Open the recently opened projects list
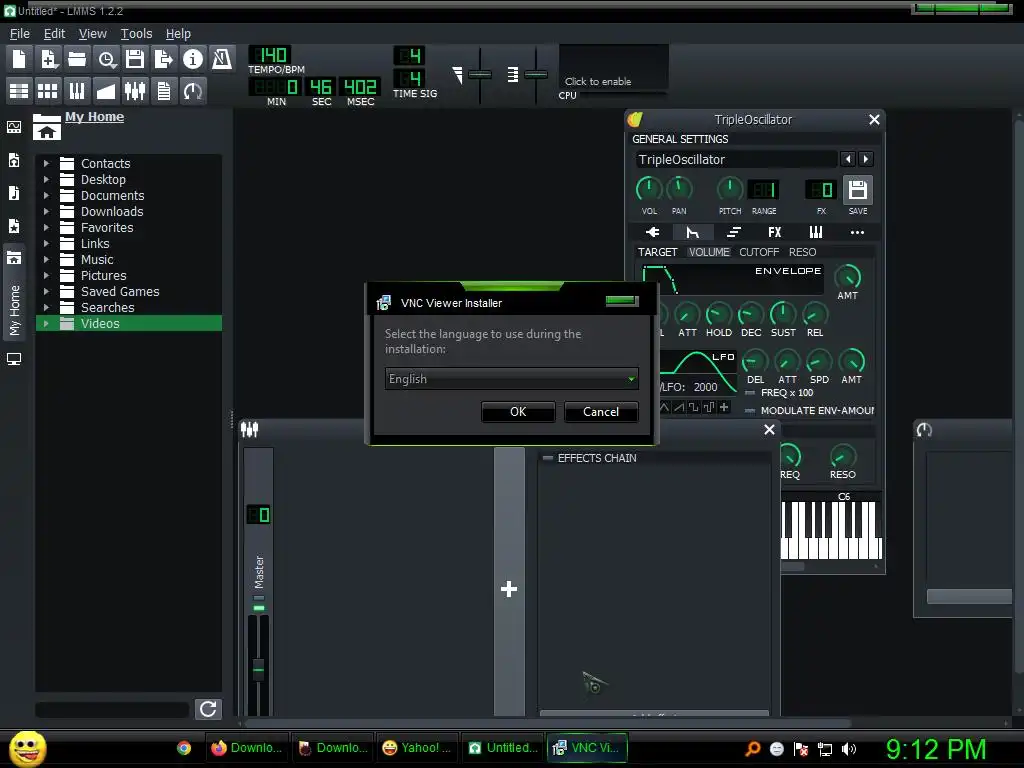The image size is (1024, 768). (x=106, y=59)
